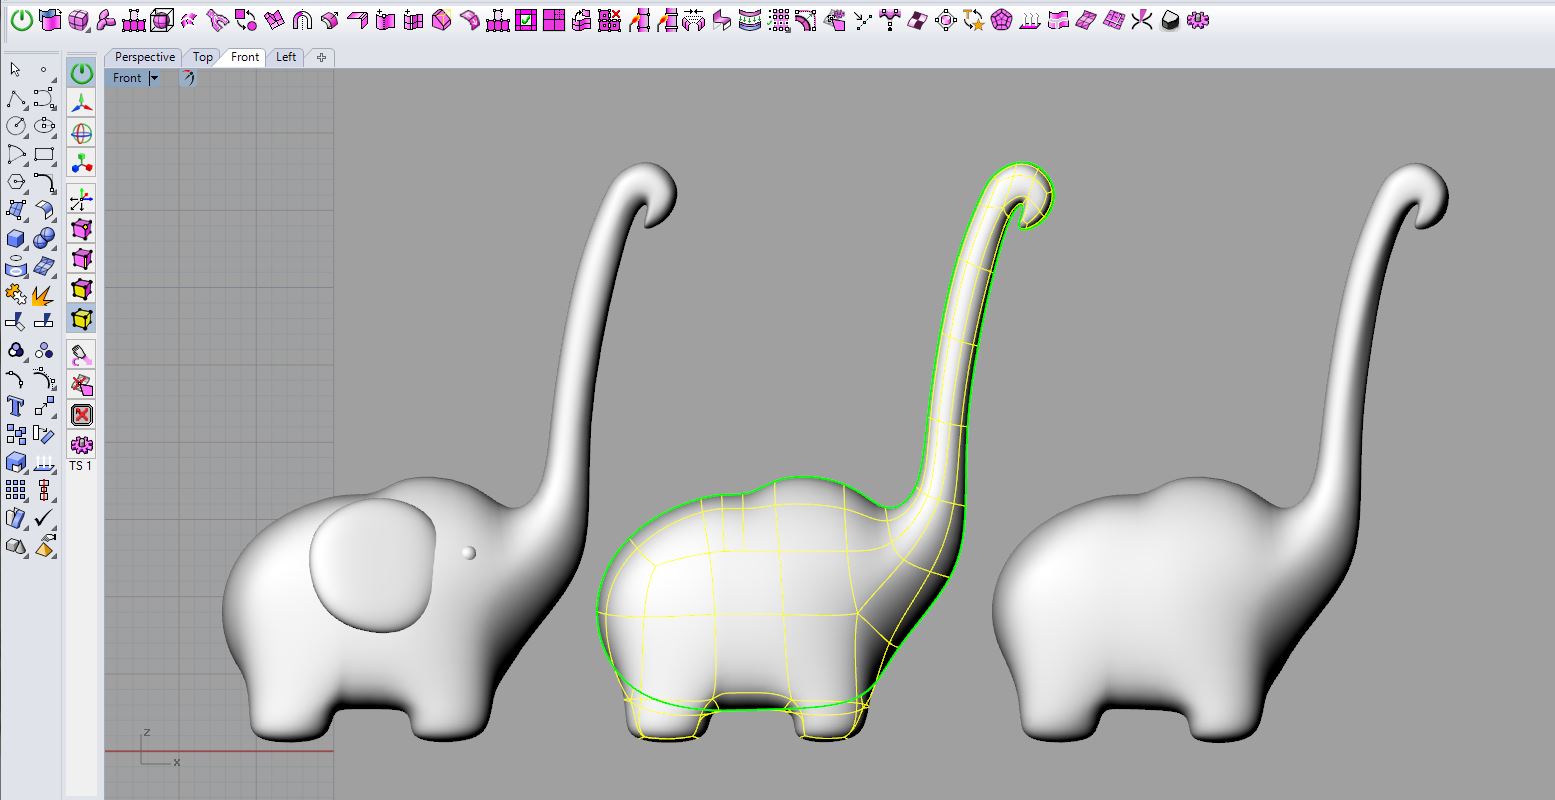
Task: Click the Front viewport title label
Action: (127, 78)
